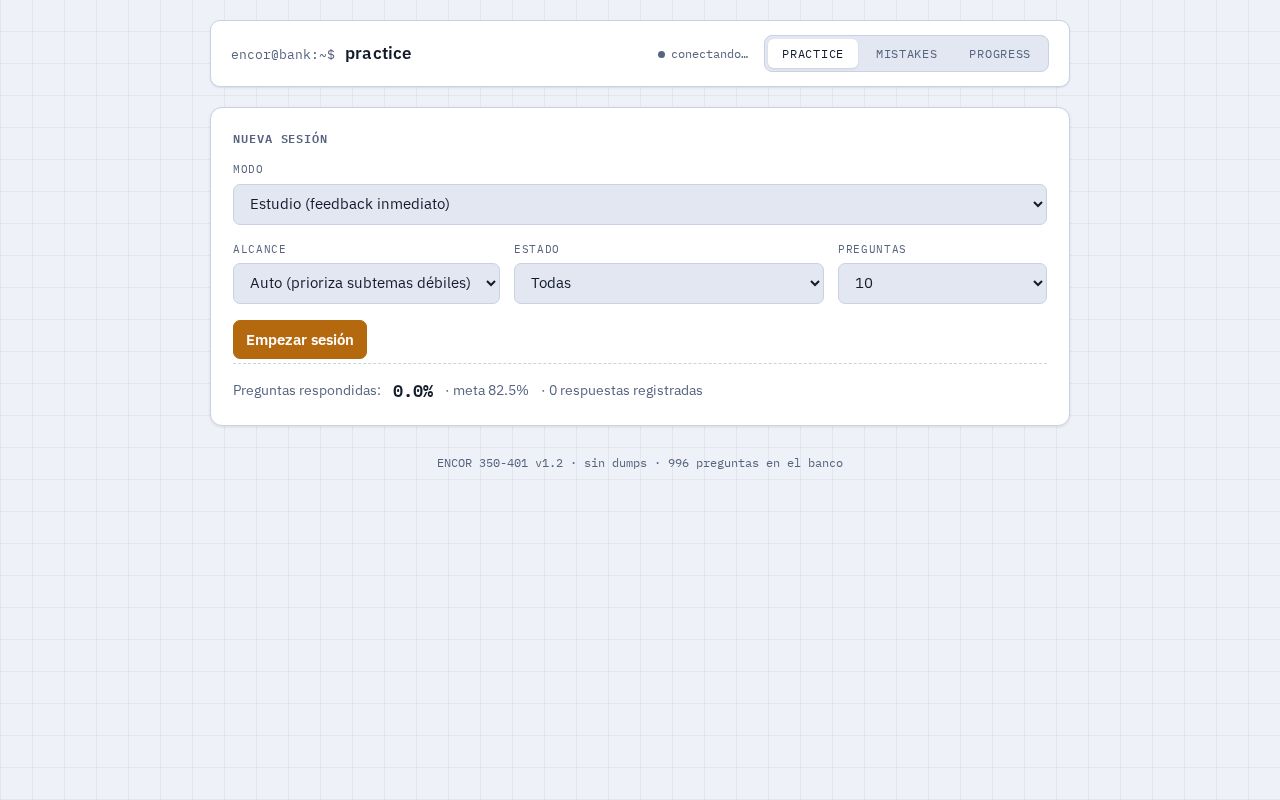This screenshot has width=1280, height=800.
Task: Click the 'encor@bank:~$' prompt text
Action: [283, 54]
